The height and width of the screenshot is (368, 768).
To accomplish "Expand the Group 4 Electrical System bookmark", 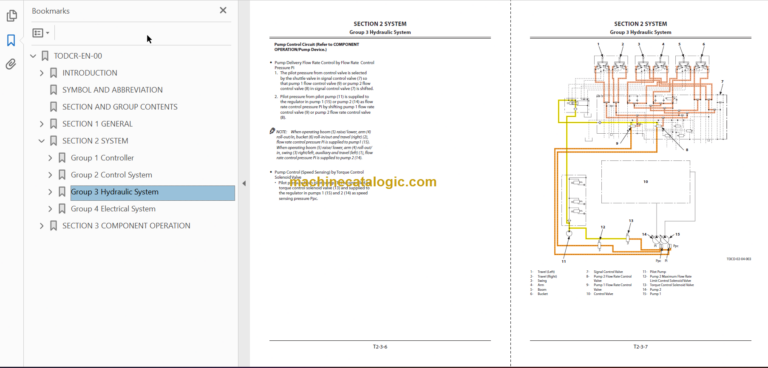I will [50, 209].
